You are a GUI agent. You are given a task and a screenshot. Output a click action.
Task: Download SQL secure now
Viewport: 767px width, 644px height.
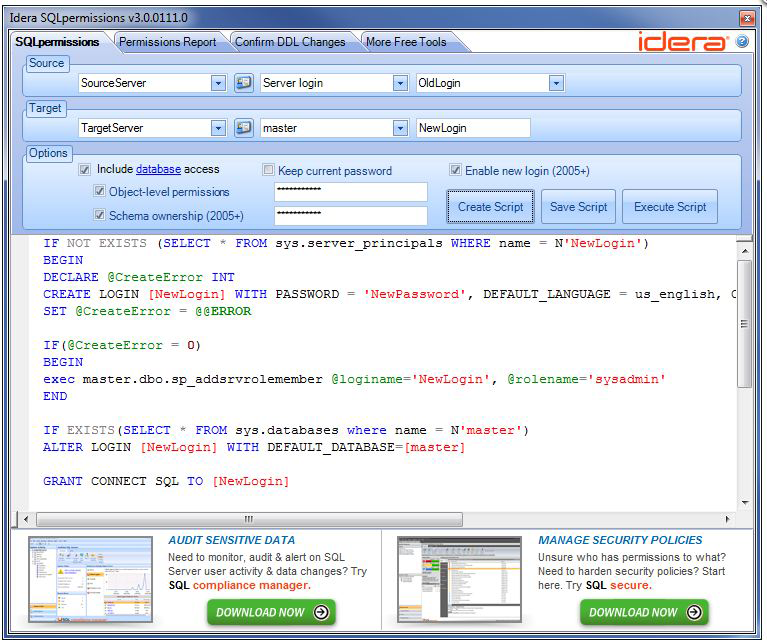pos(644,612)
